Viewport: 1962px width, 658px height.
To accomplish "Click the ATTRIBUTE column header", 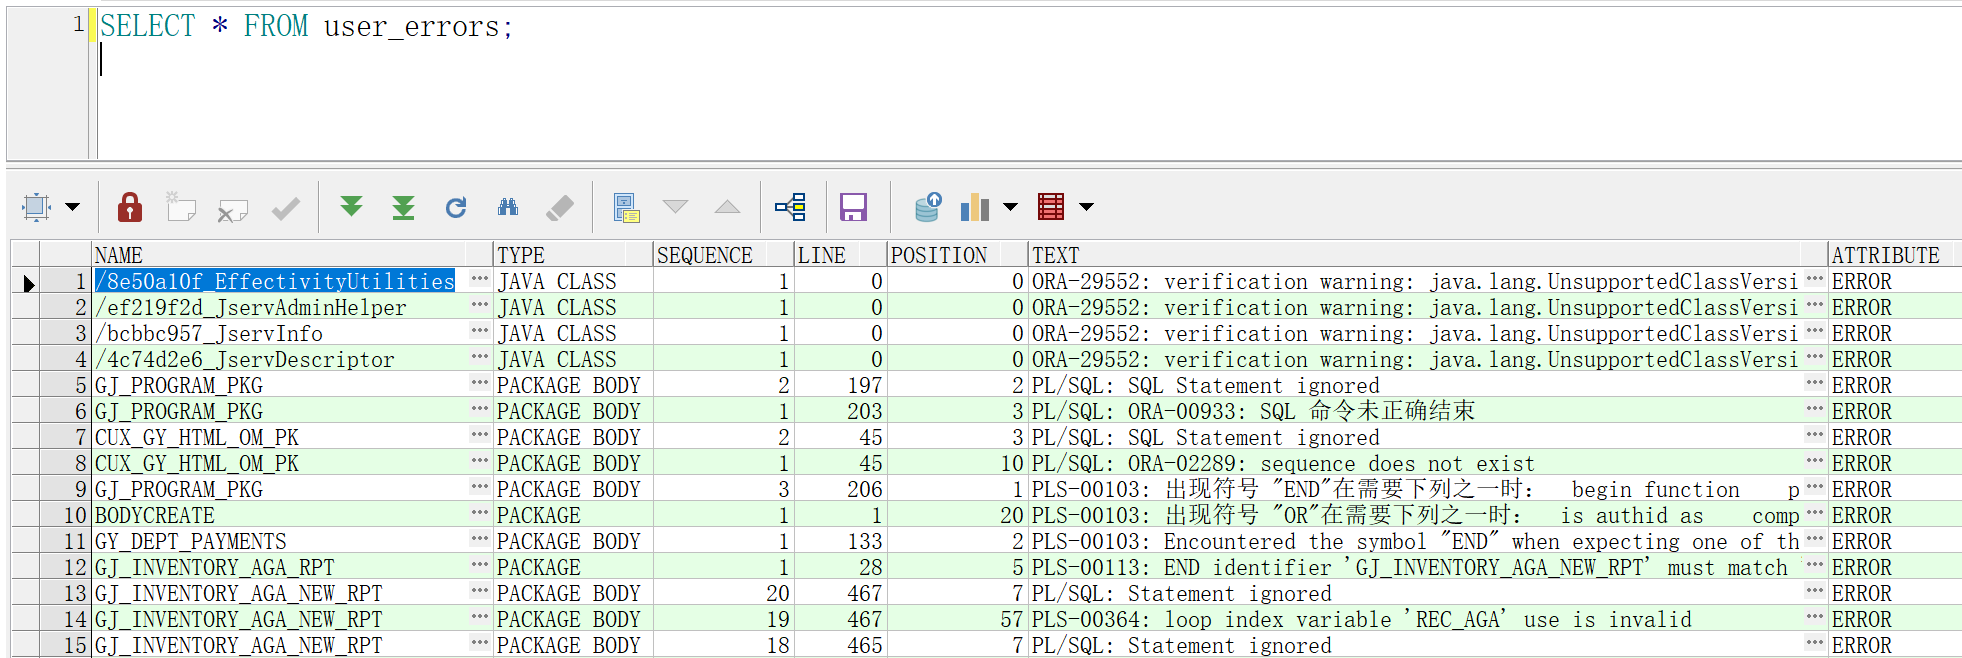I will (x=1885, y=255).
